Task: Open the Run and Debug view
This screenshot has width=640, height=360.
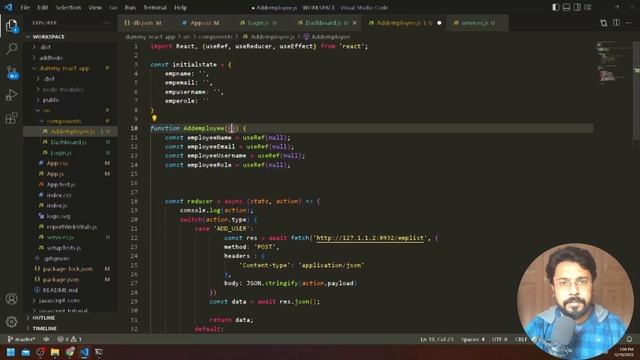Action: (11, 95)
